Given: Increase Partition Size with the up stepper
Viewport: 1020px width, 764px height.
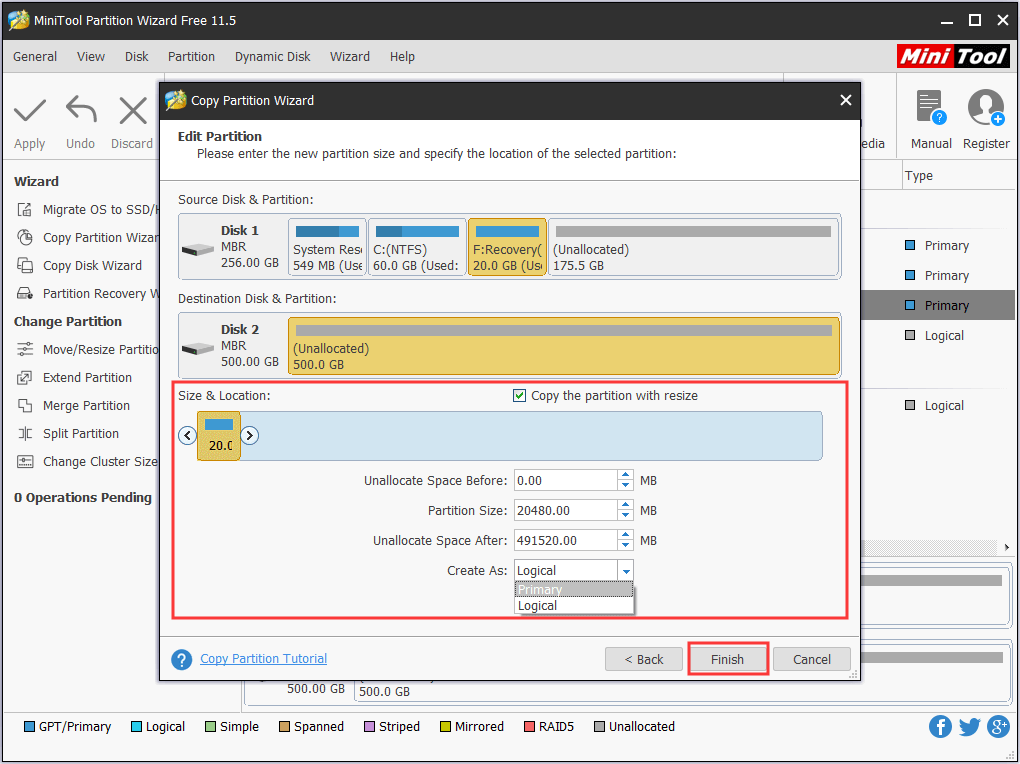Looking at the screenshot, I should pyautogui.click(x=625, y=506).
